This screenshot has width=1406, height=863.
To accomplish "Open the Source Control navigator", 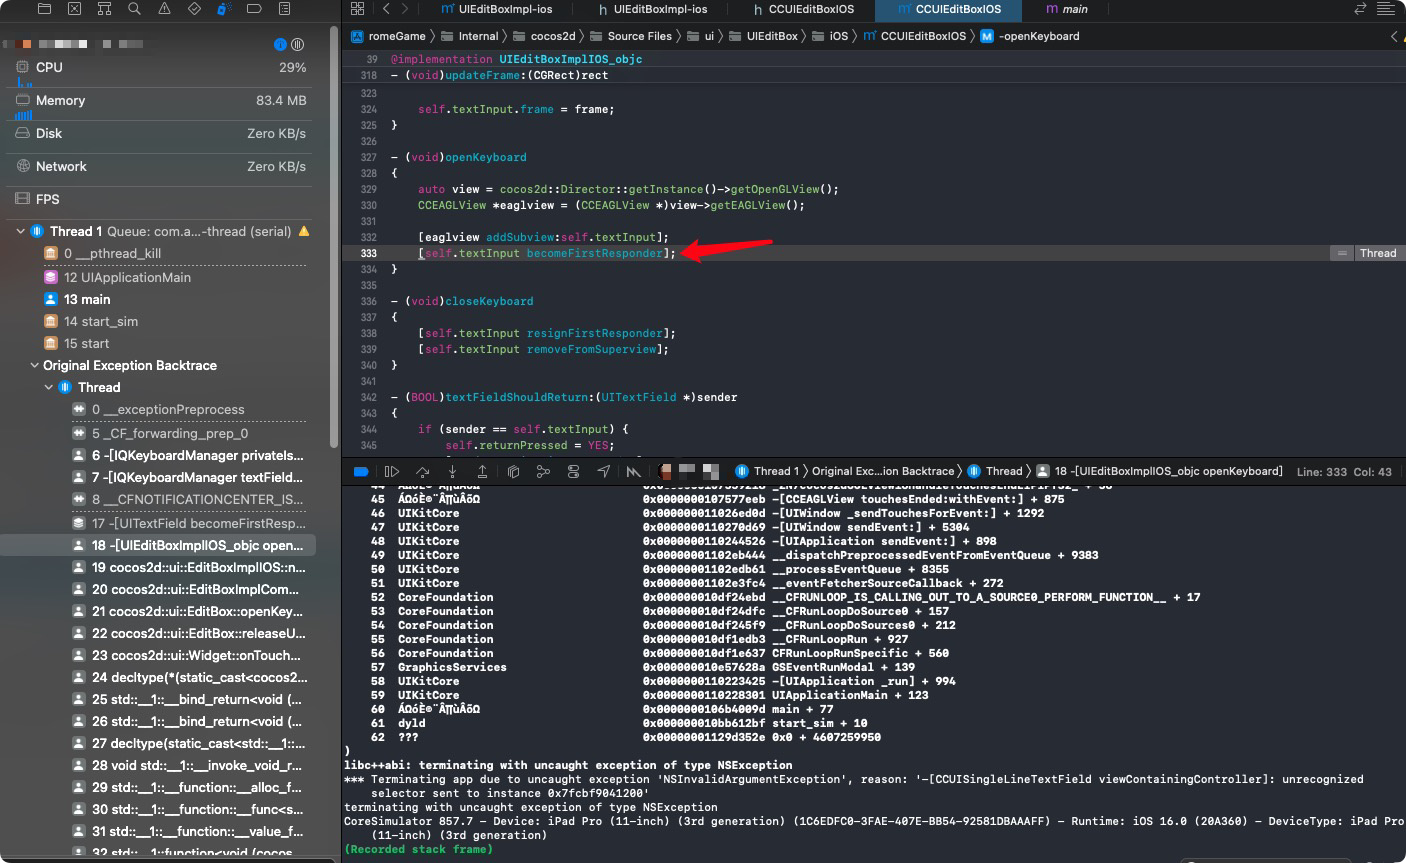I will (x=74, y=9).
